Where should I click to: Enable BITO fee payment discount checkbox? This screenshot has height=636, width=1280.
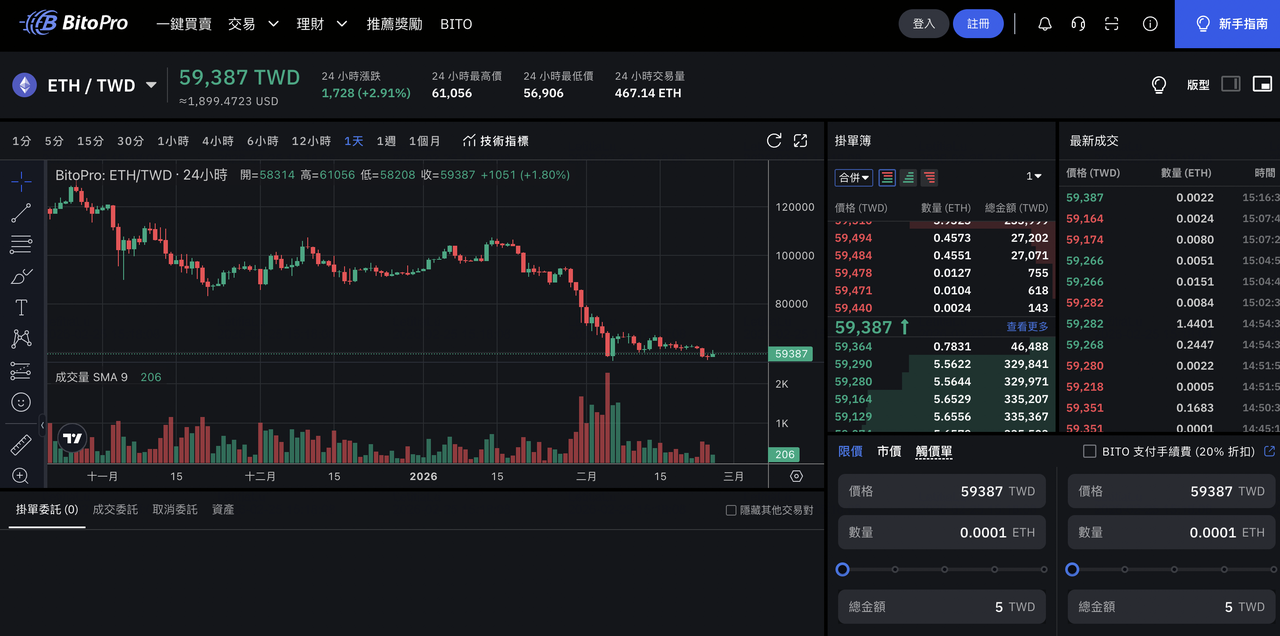coord(1090,452)
